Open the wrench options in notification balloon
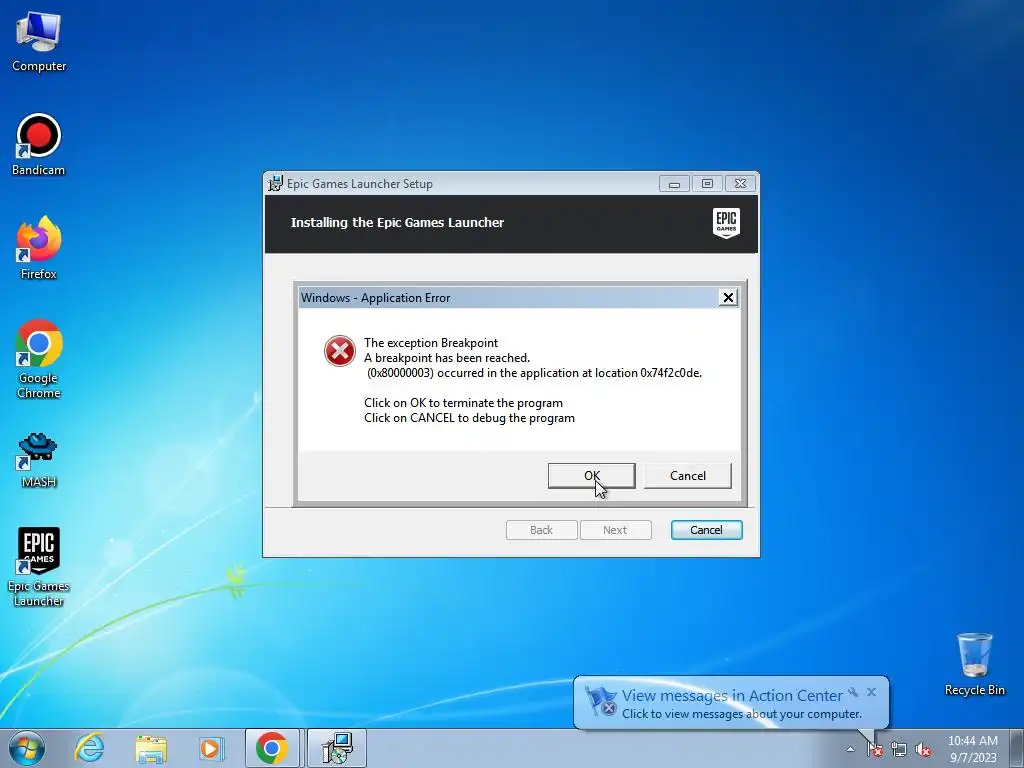The height and width of the screenshot is (768, 1024). pyautogui.click(x=853, y=692)
